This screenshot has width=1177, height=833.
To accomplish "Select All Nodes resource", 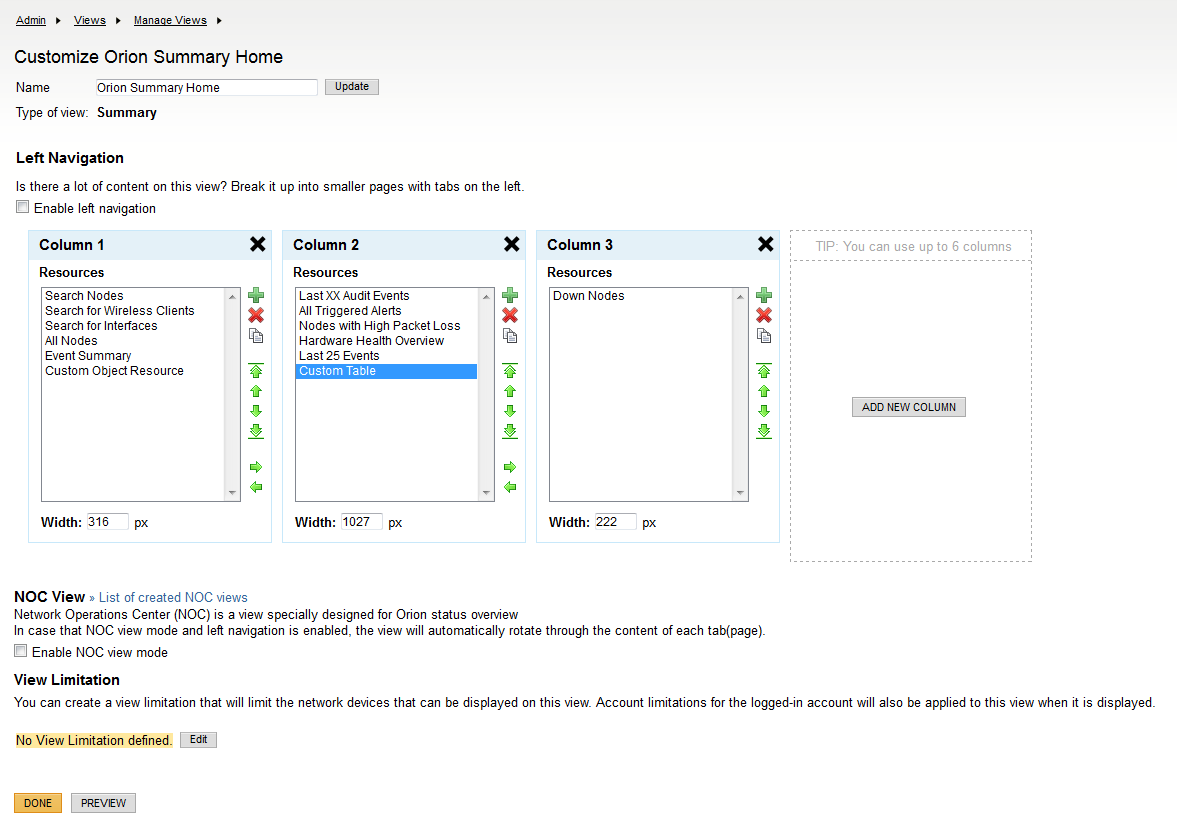I will (x=134, y=341).
